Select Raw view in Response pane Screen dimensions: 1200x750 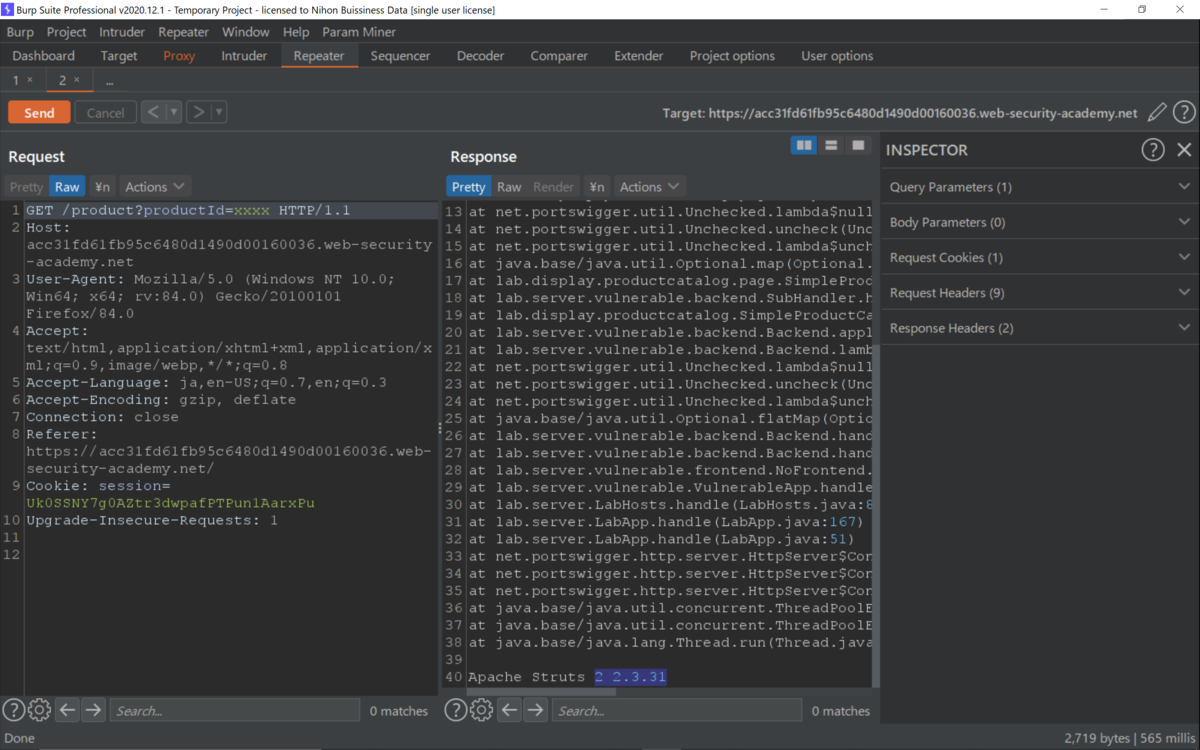509,187
